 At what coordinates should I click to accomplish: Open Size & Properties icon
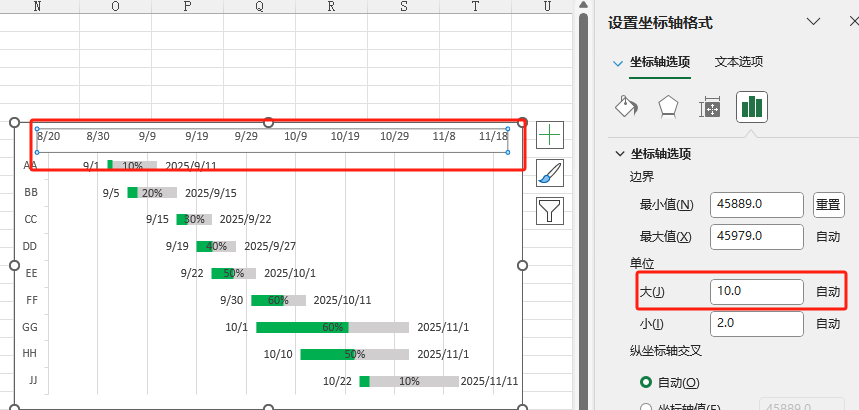coord(711,107)
